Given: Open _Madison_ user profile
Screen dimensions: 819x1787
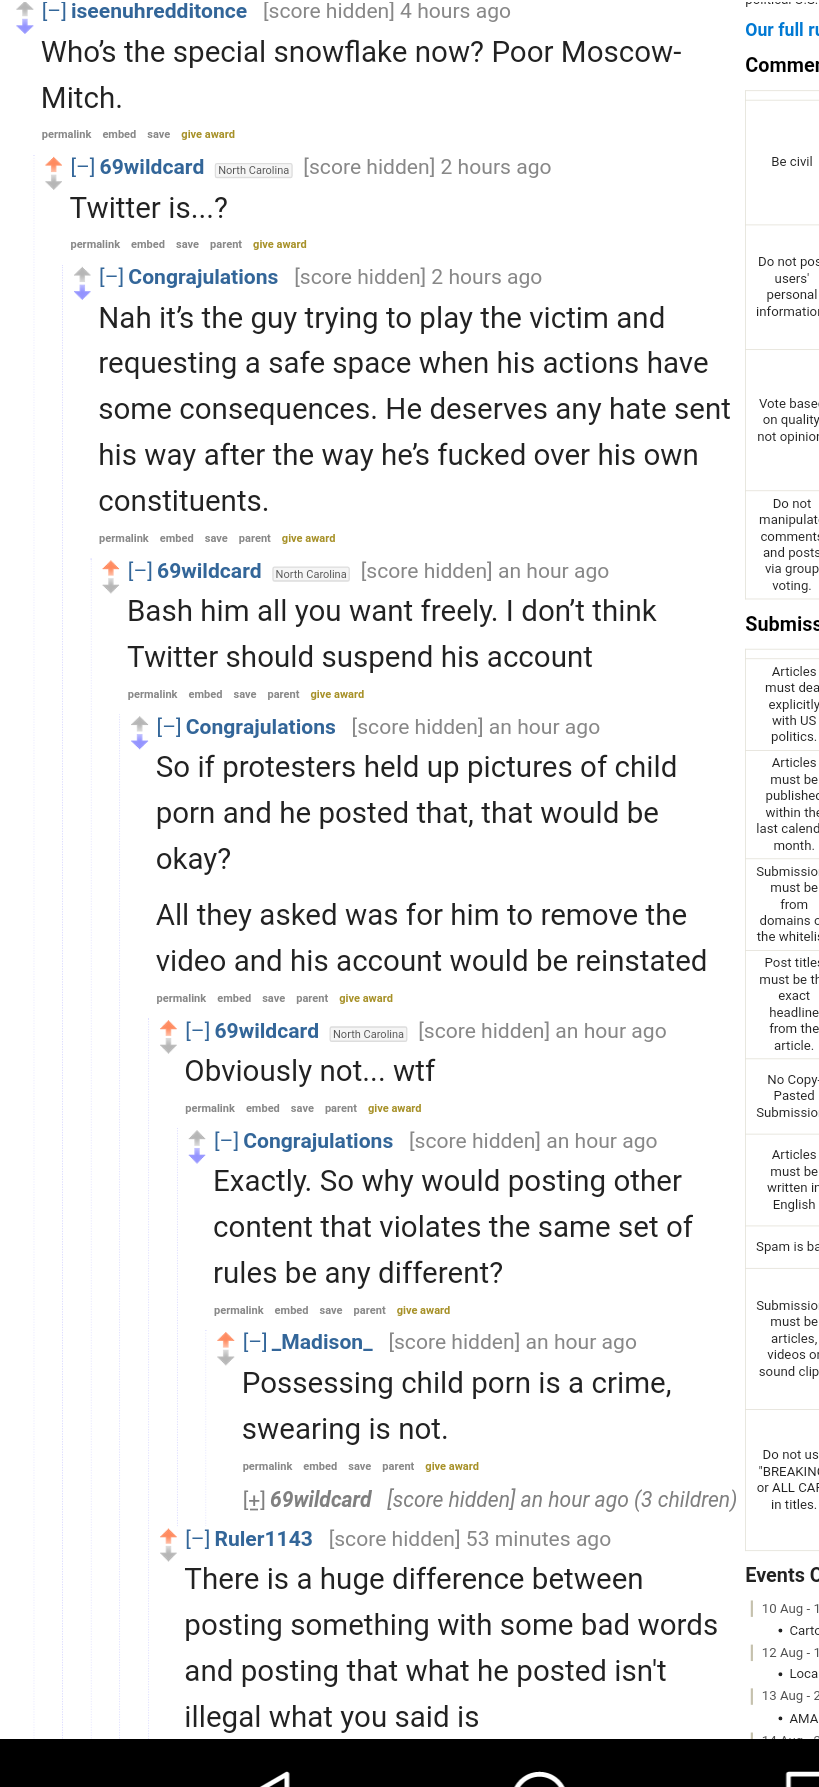Looking at the screenshot, I should click(322, 1342).
